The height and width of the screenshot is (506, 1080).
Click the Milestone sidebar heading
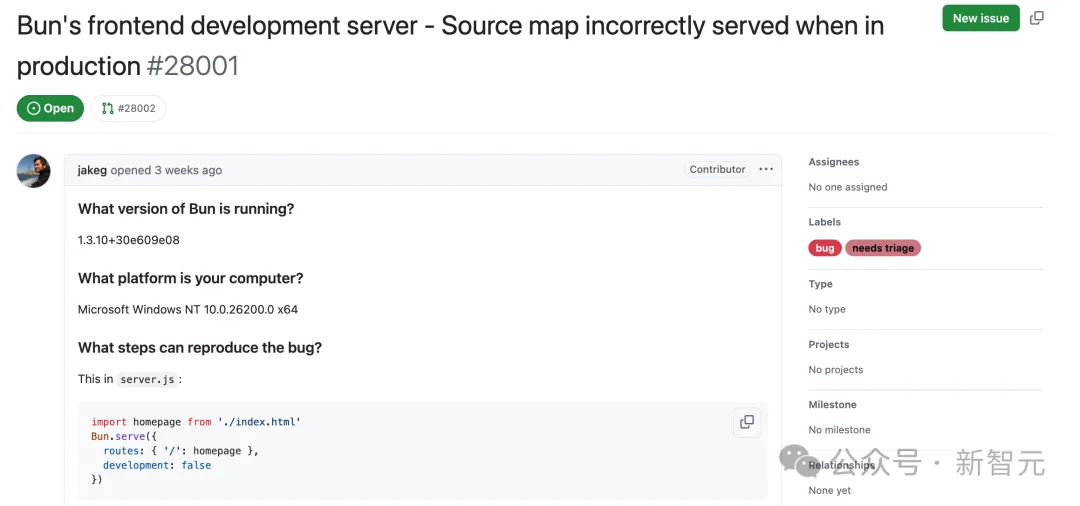pos(832,404)
